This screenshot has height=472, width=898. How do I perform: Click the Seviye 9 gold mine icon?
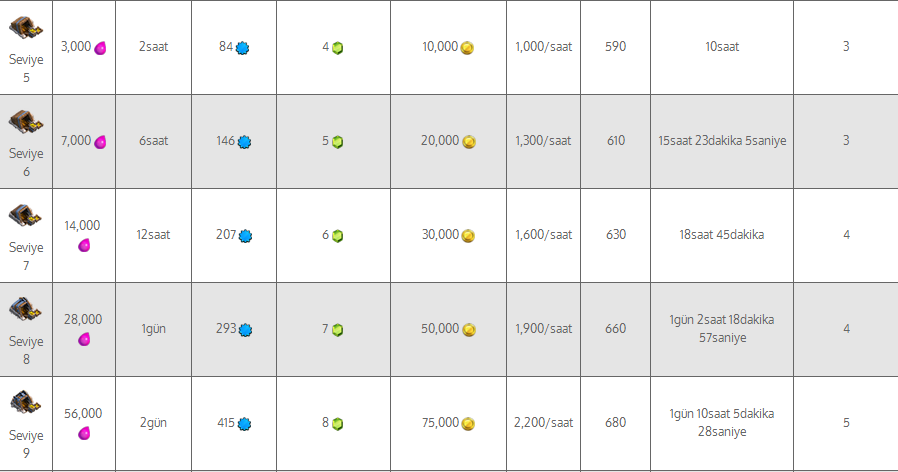(26, 403)
